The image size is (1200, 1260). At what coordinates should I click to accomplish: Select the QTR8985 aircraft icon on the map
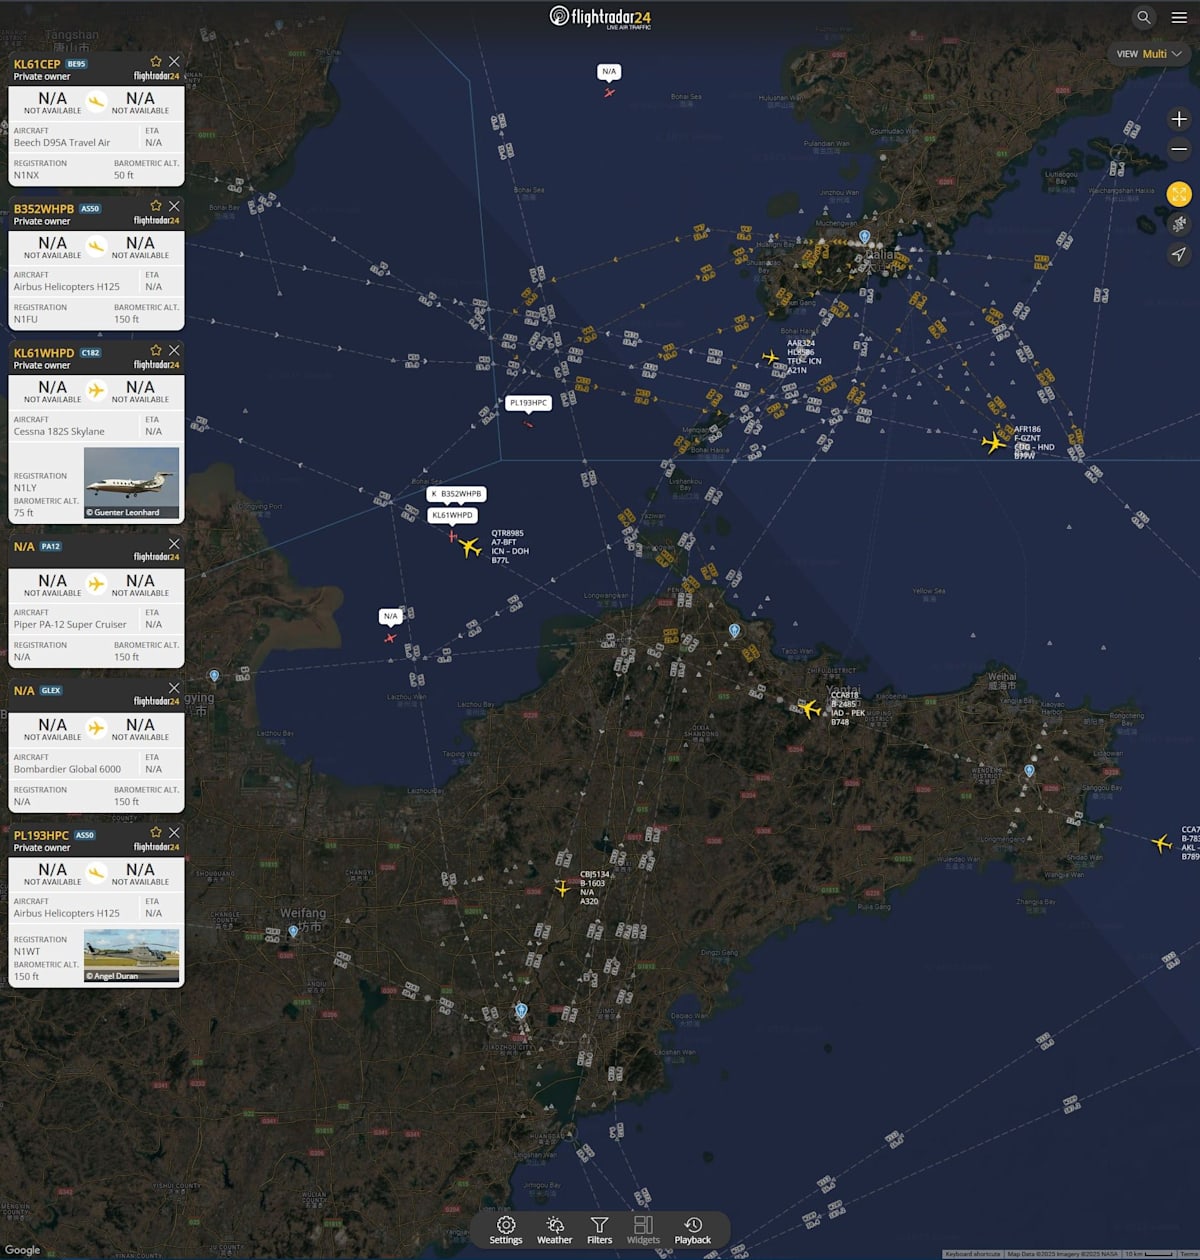[x=470, y=546]
